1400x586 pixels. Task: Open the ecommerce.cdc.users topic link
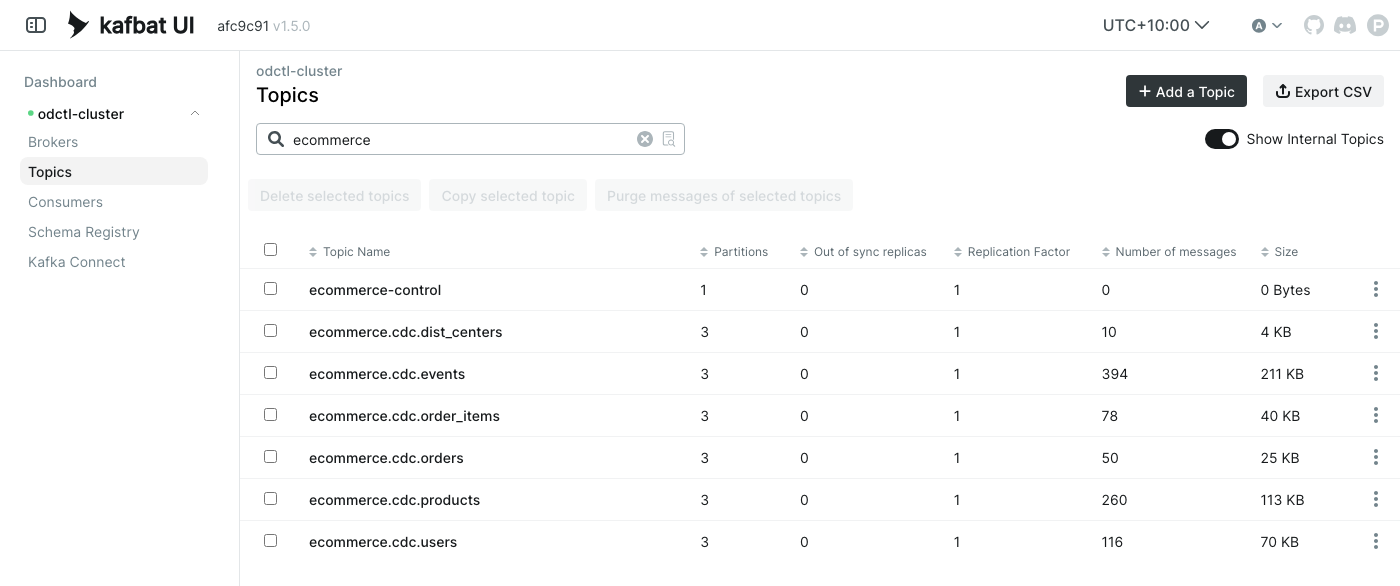(383, 542)
